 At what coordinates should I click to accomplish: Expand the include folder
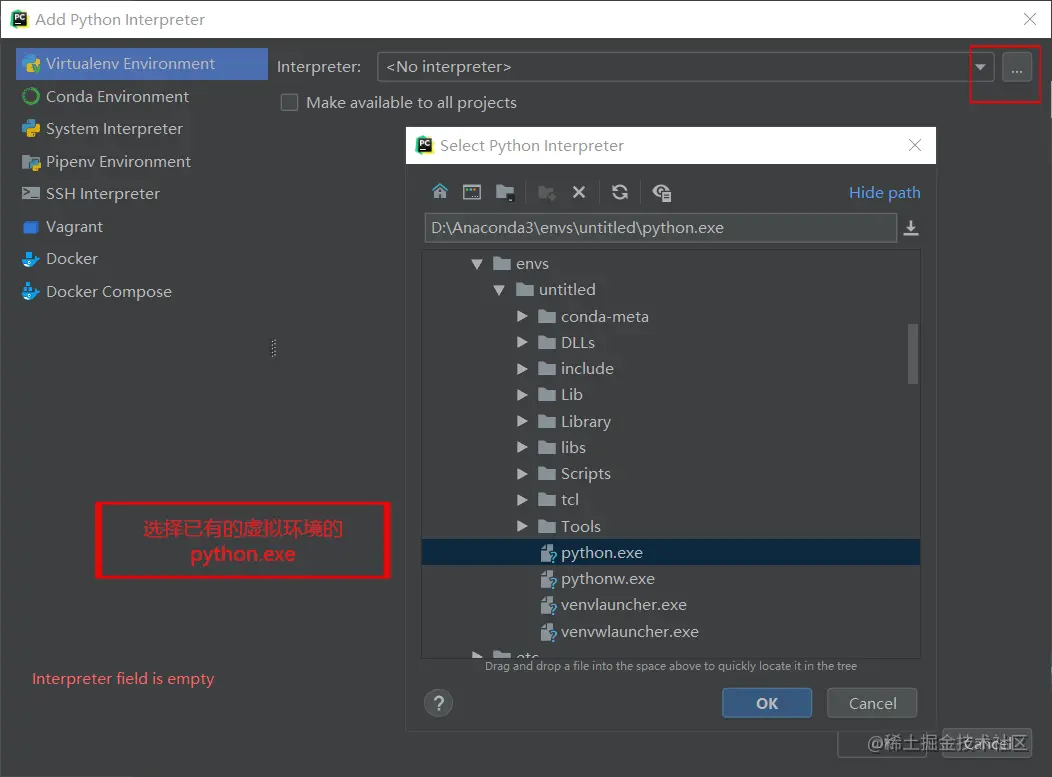coord(522,368)
